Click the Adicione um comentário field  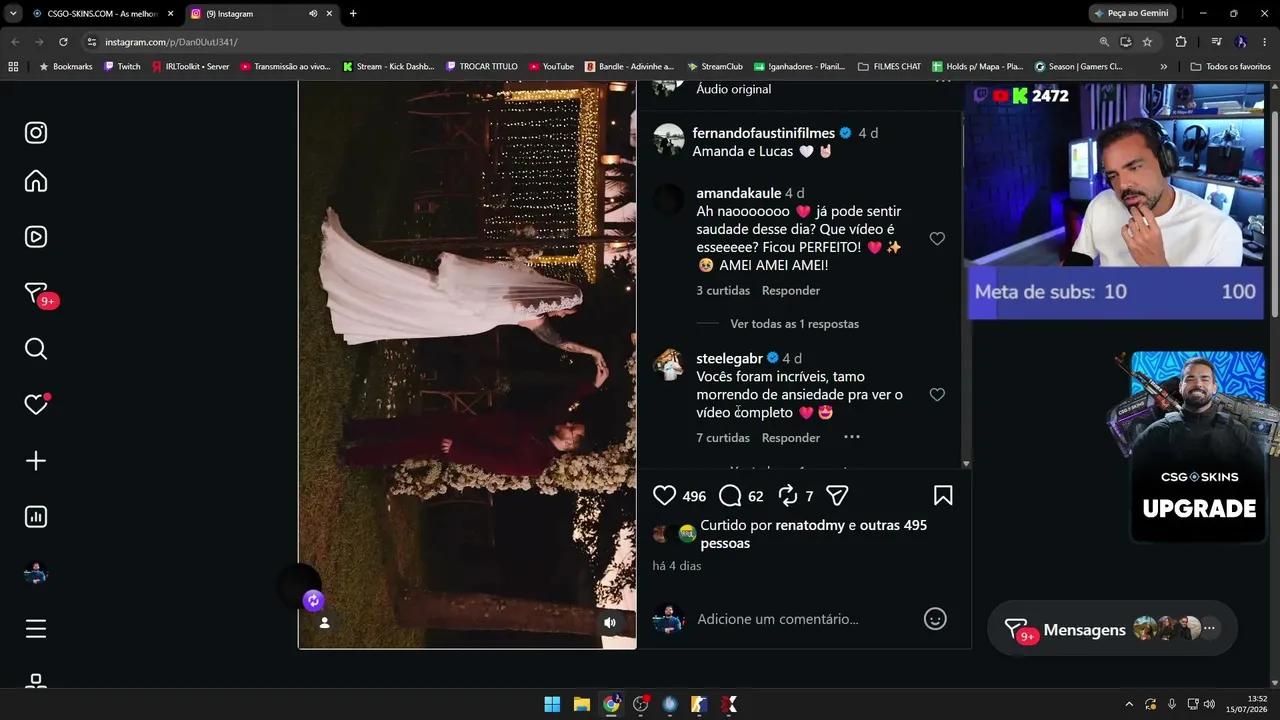[x=778, y=619]
